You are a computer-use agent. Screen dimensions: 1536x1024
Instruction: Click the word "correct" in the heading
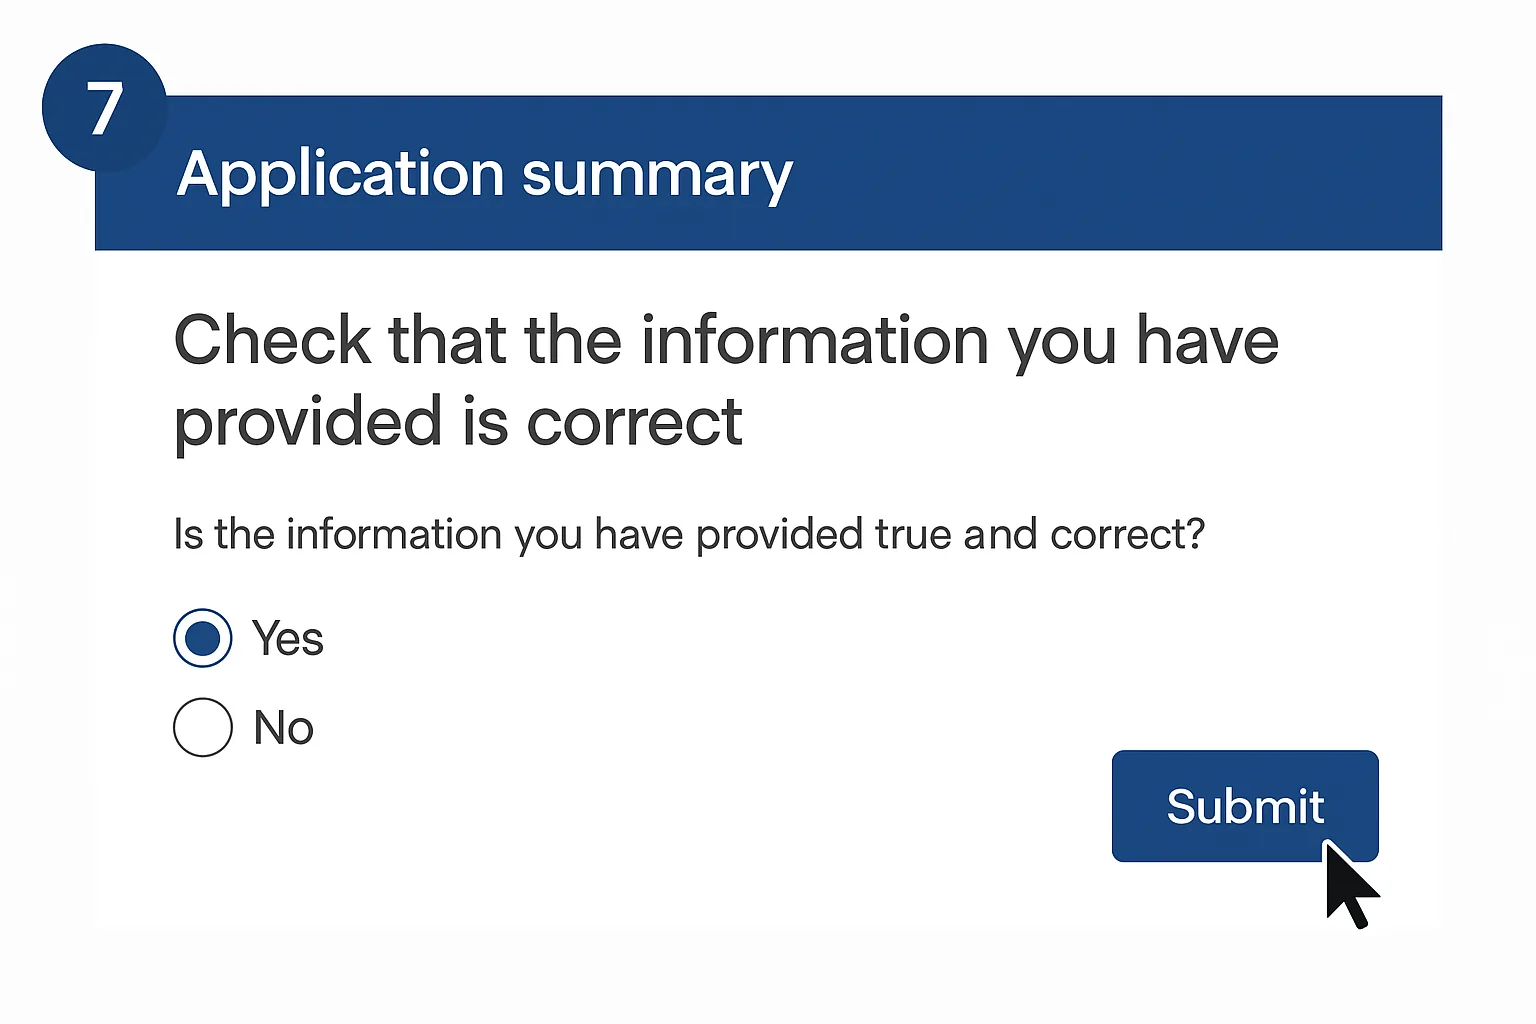point(634,422)
